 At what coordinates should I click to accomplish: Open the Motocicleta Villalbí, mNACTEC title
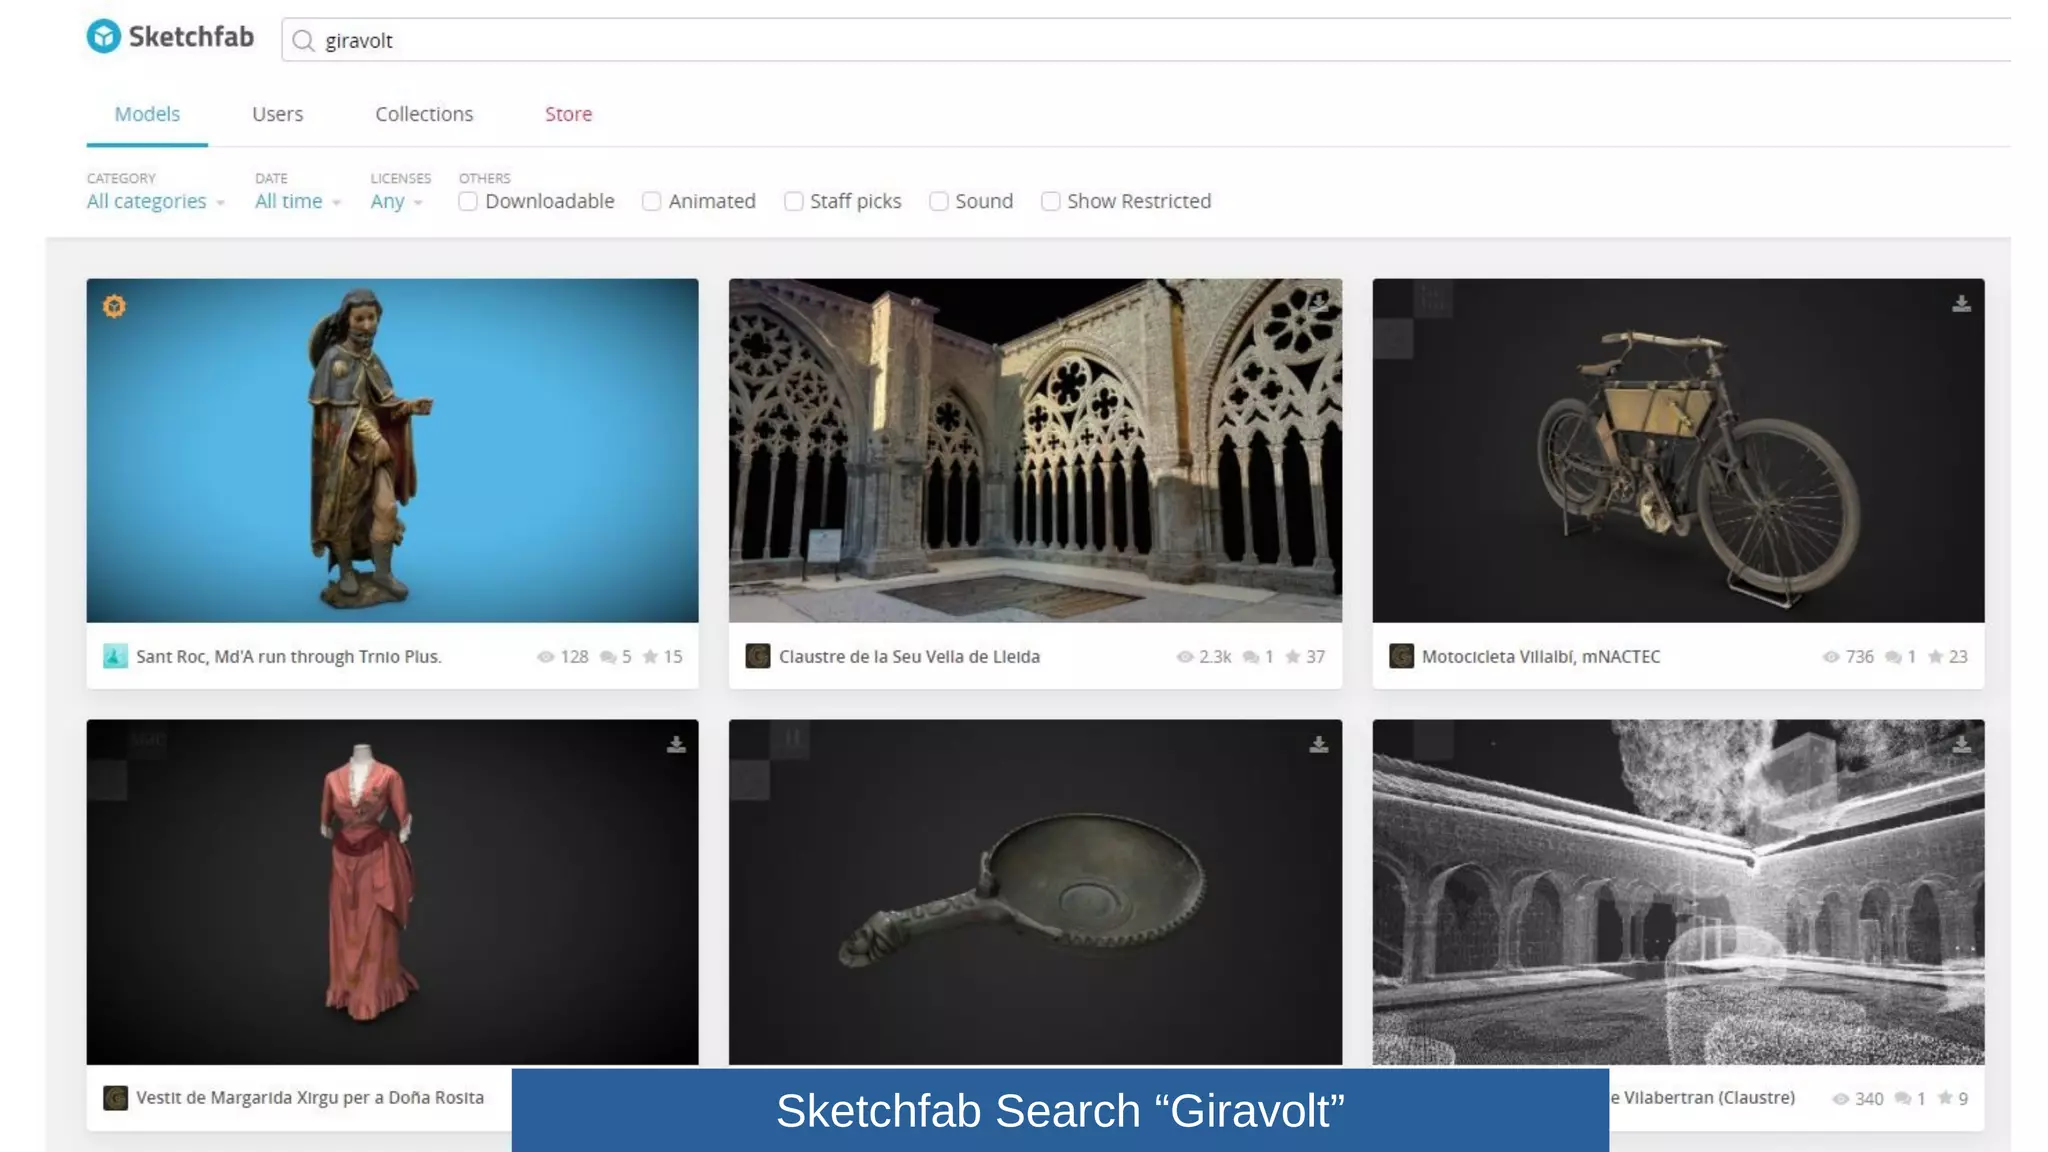(1541, 657)
